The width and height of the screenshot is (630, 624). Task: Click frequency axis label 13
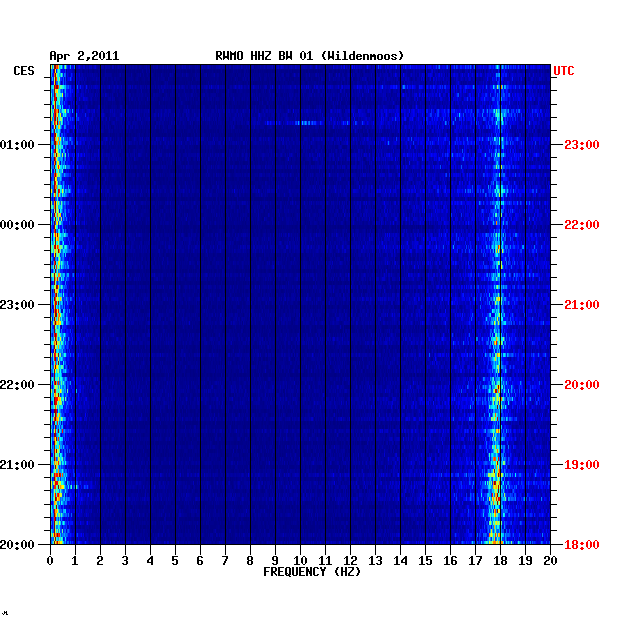(375, 561)
